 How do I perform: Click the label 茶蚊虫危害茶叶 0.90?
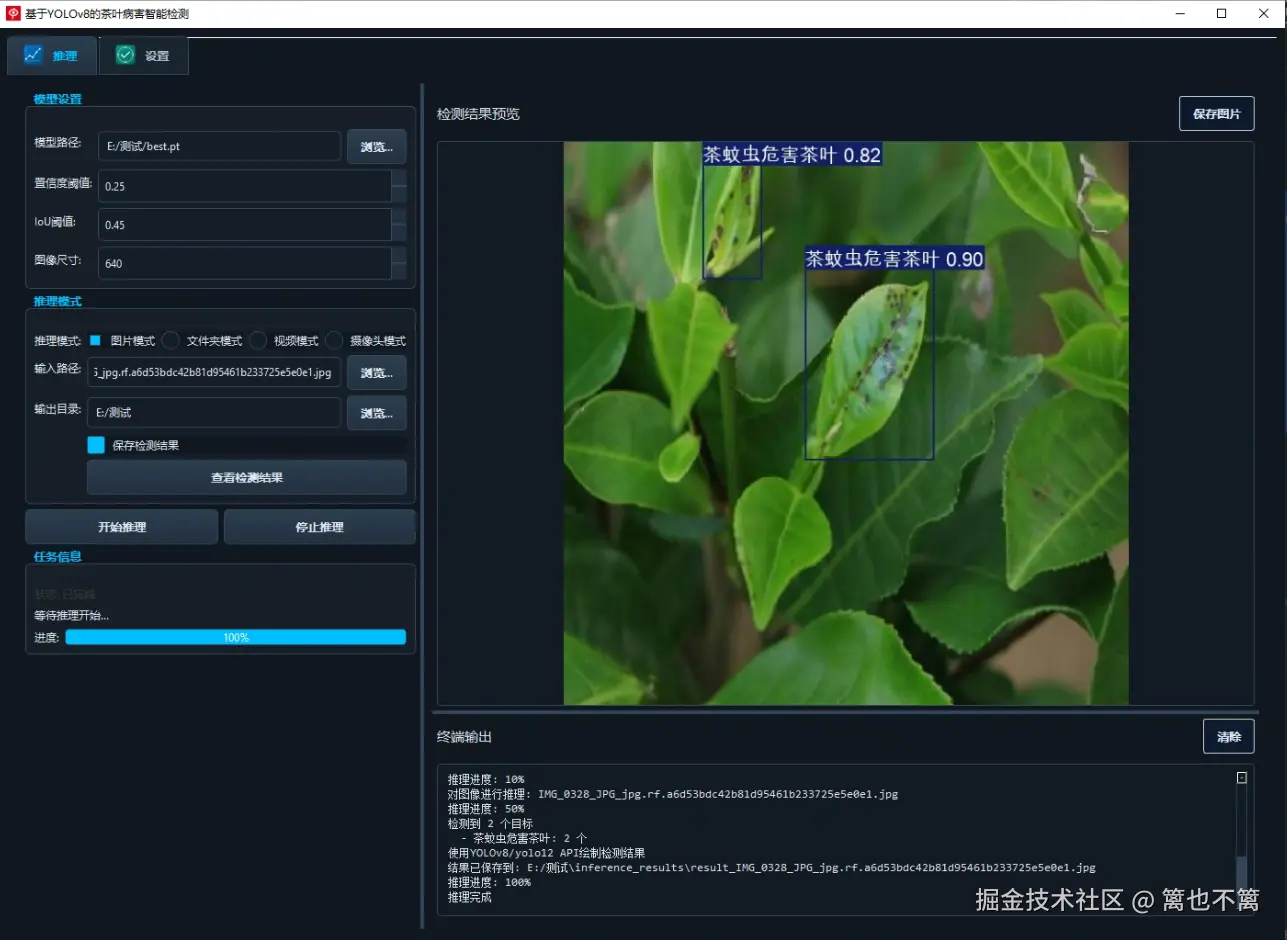point(894,259)
